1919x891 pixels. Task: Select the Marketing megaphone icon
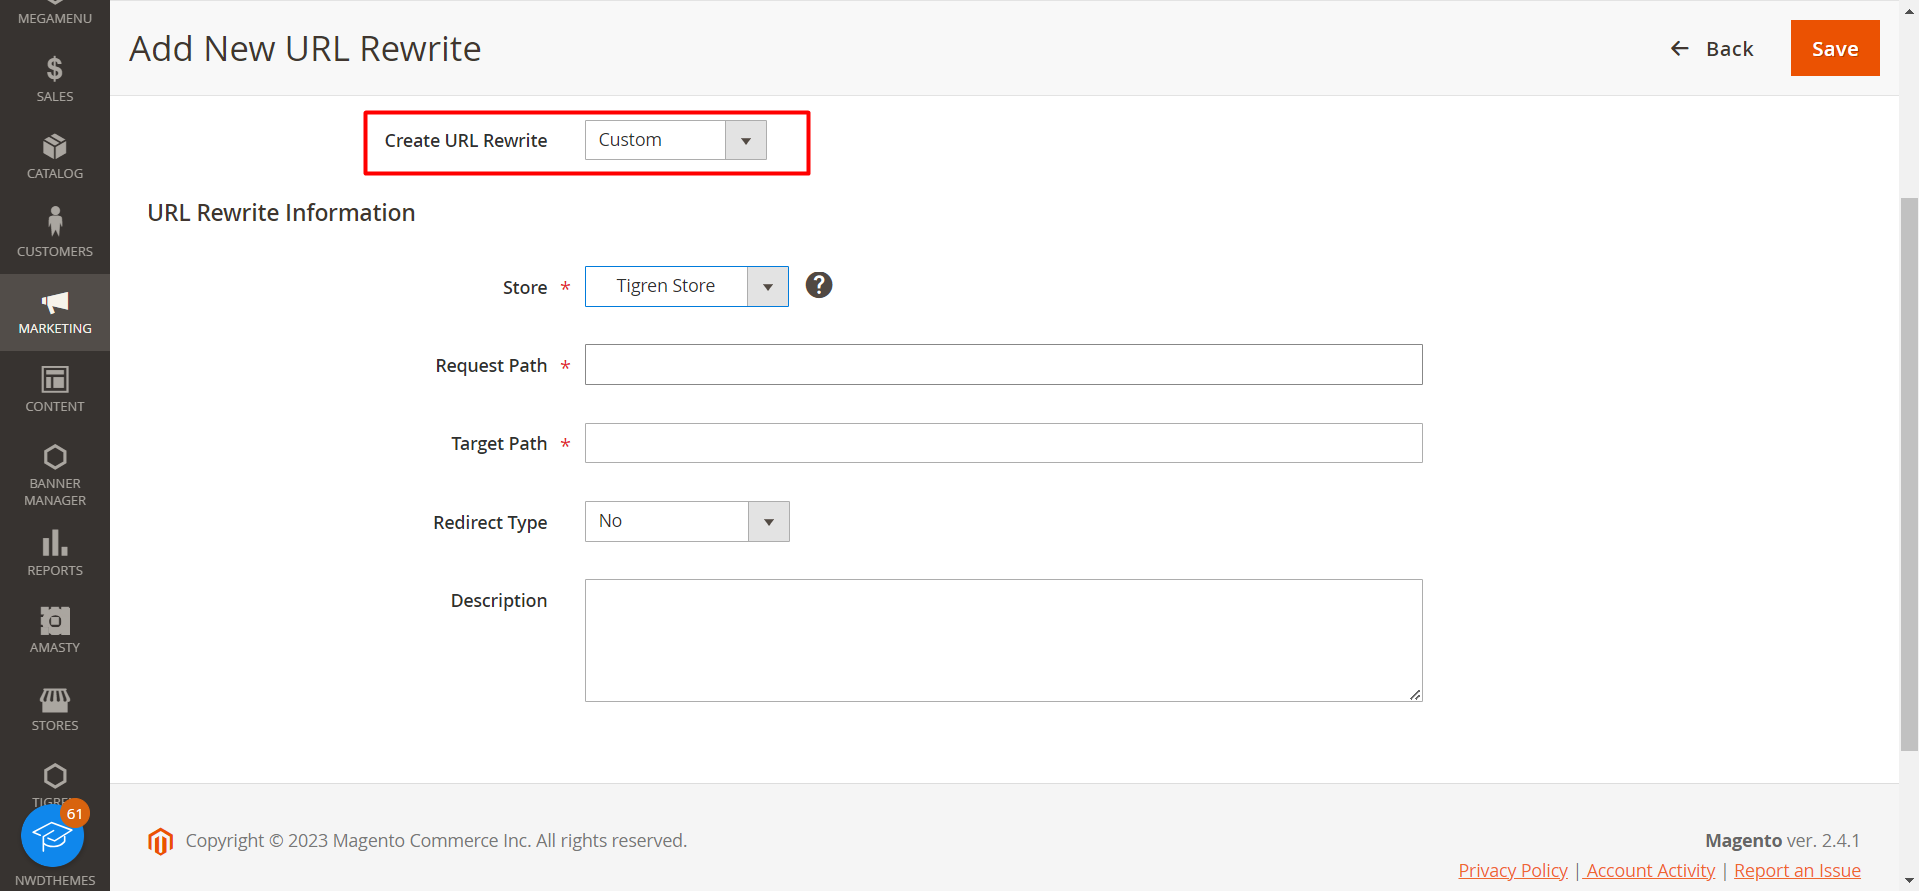tap(55, 302)
